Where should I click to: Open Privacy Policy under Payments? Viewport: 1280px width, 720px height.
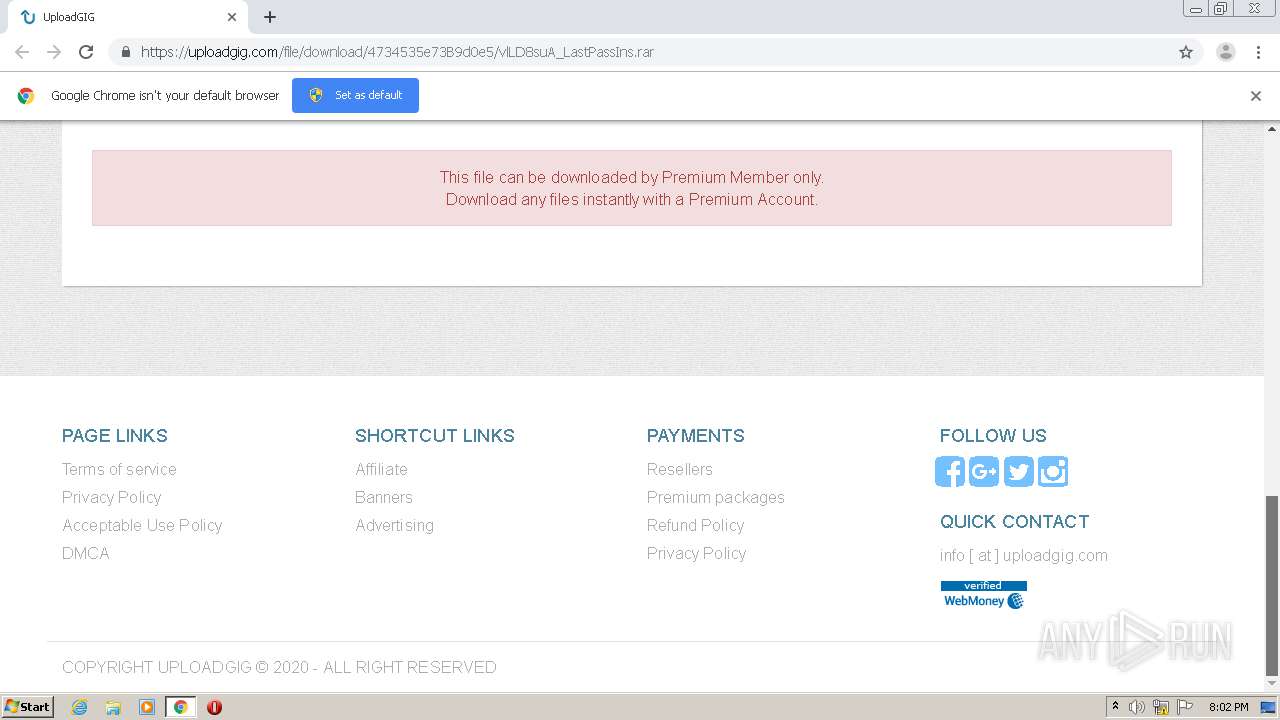[697, 553]
